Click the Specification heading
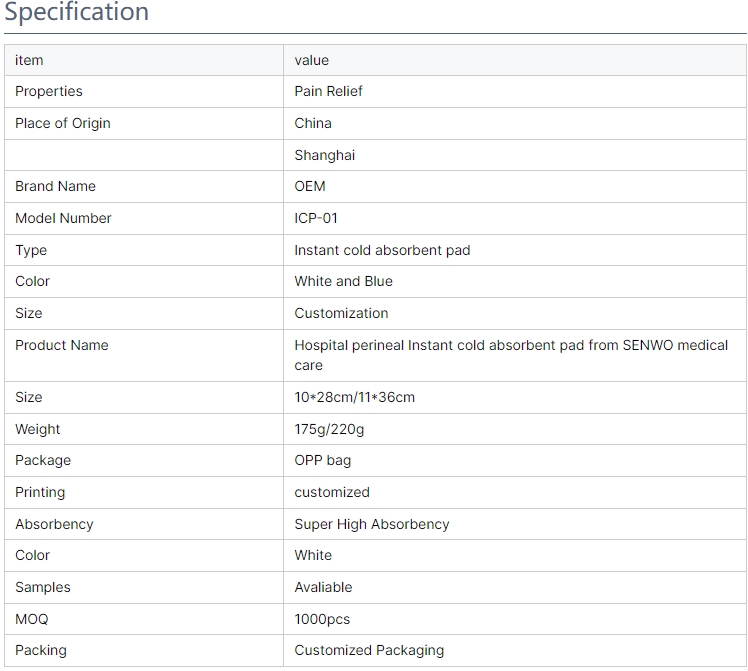 coord(76,11)
